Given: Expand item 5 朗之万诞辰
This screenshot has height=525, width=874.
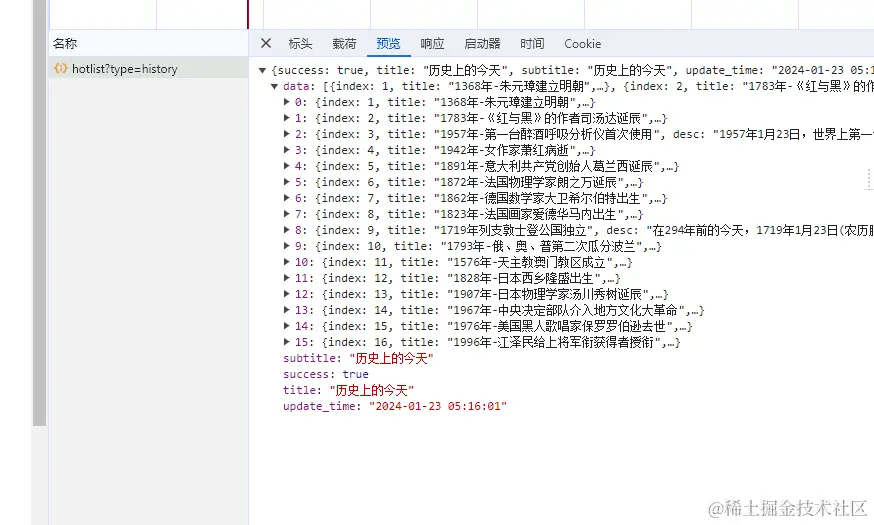Looking at the screenshot, I should [x=287, y=182].
